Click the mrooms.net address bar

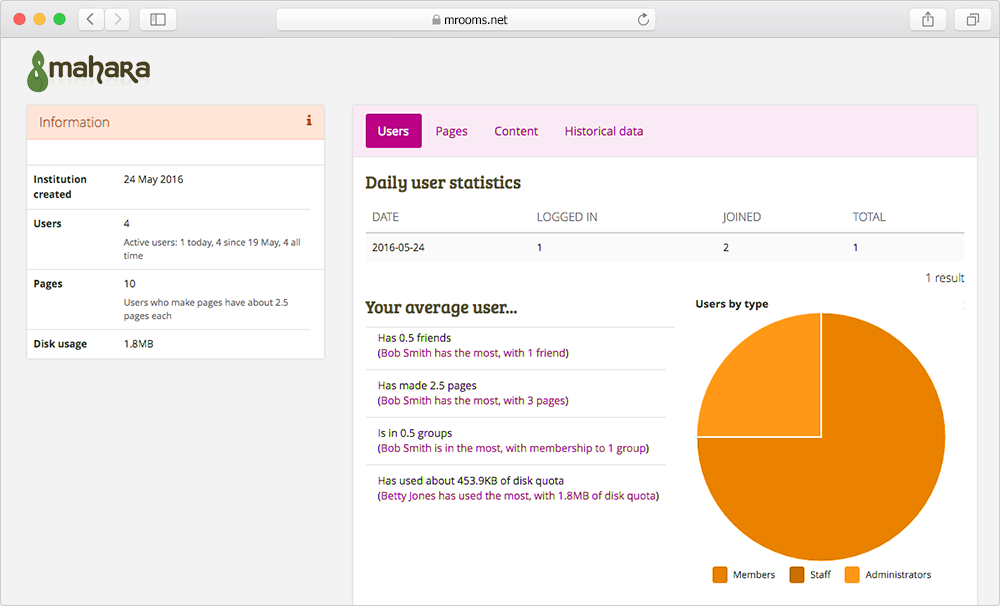tap(466, 19)
